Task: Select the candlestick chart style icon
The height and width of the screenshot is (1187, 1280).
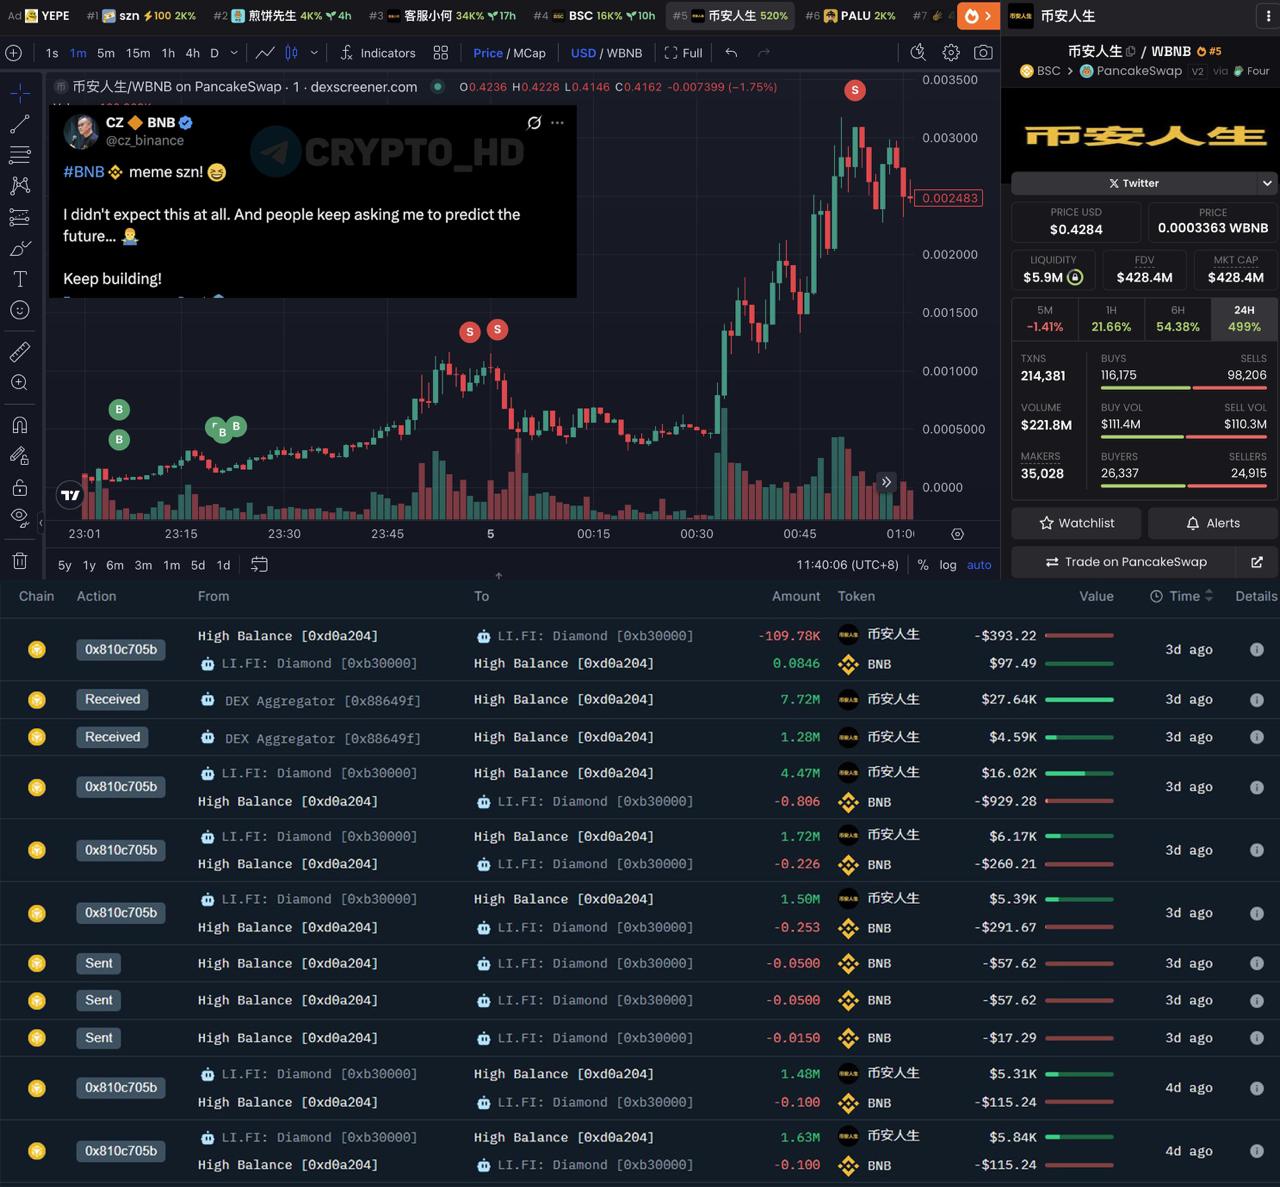Action: pyautogui.click(x=291, y=53)
